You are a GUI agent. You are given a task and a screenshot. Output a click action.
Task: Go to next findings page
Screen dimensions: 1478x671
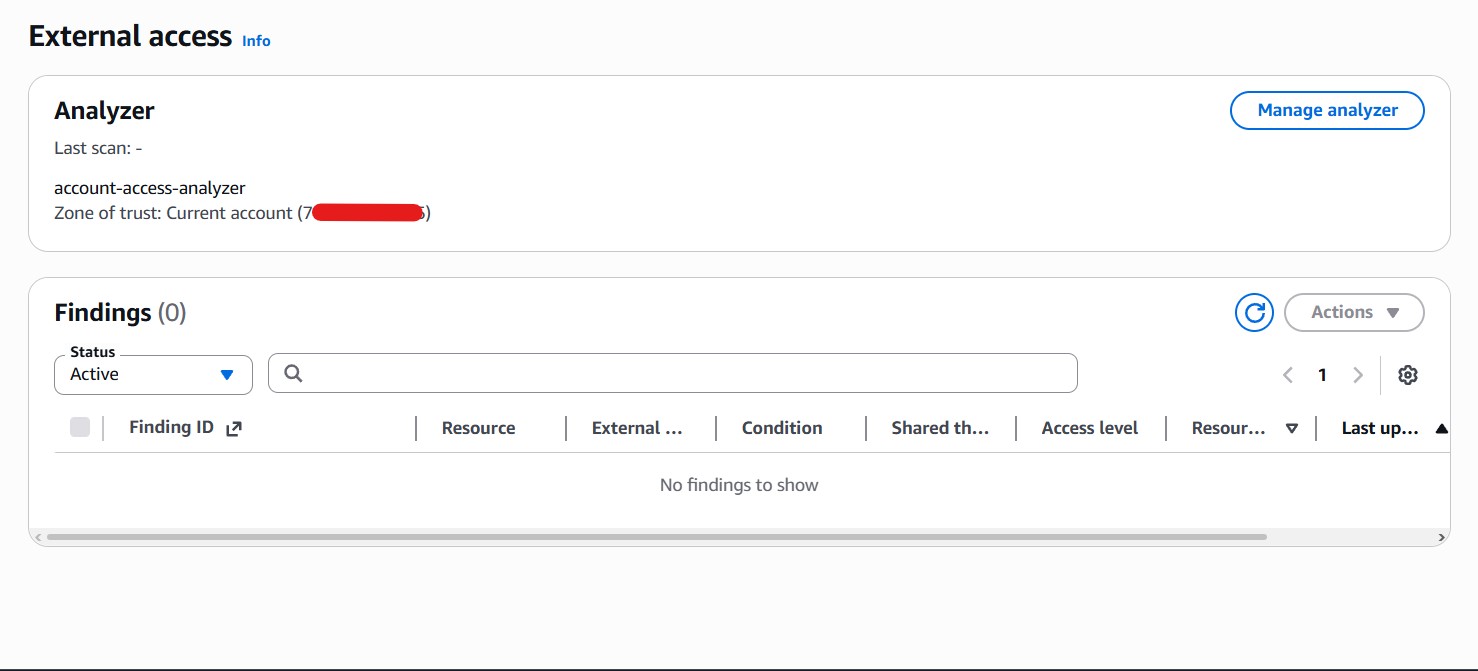(1357, 375)
